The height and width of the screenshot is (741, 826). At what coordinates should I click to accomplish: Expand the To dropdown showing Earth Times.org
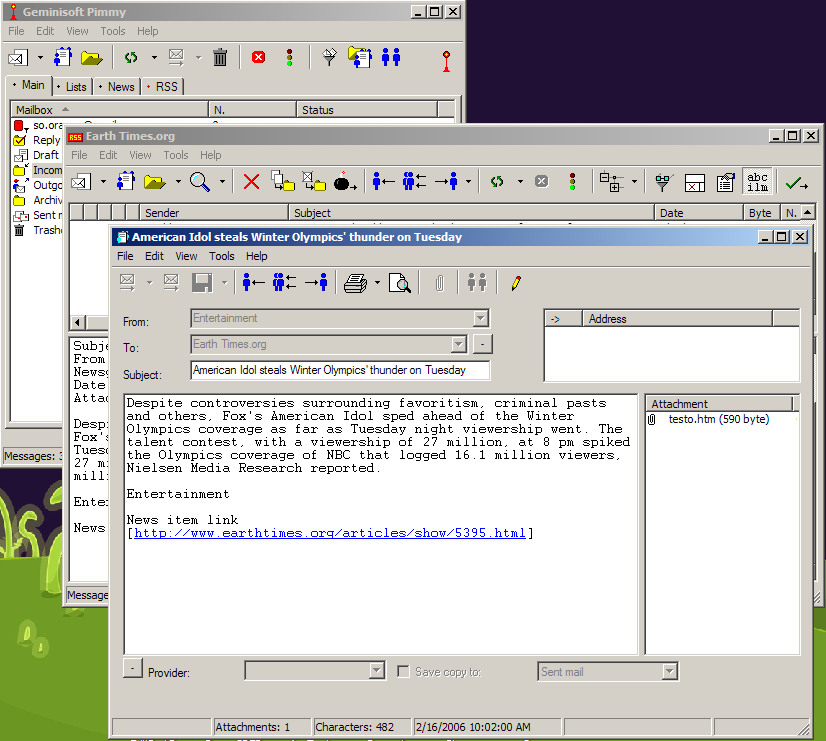[x=459, y=344]
